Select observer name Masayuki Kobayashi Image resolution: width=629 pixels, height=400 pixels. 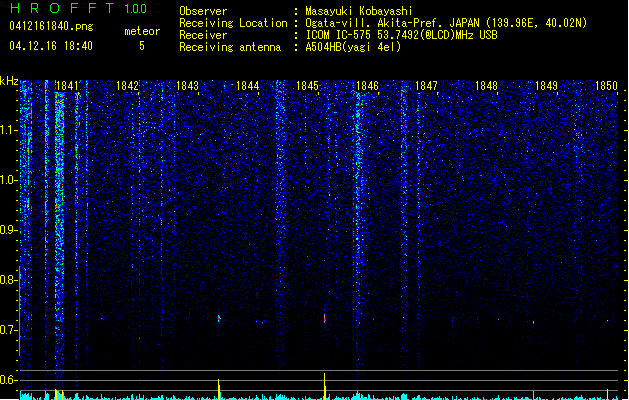pyautogui.click(x=359, y=11)
